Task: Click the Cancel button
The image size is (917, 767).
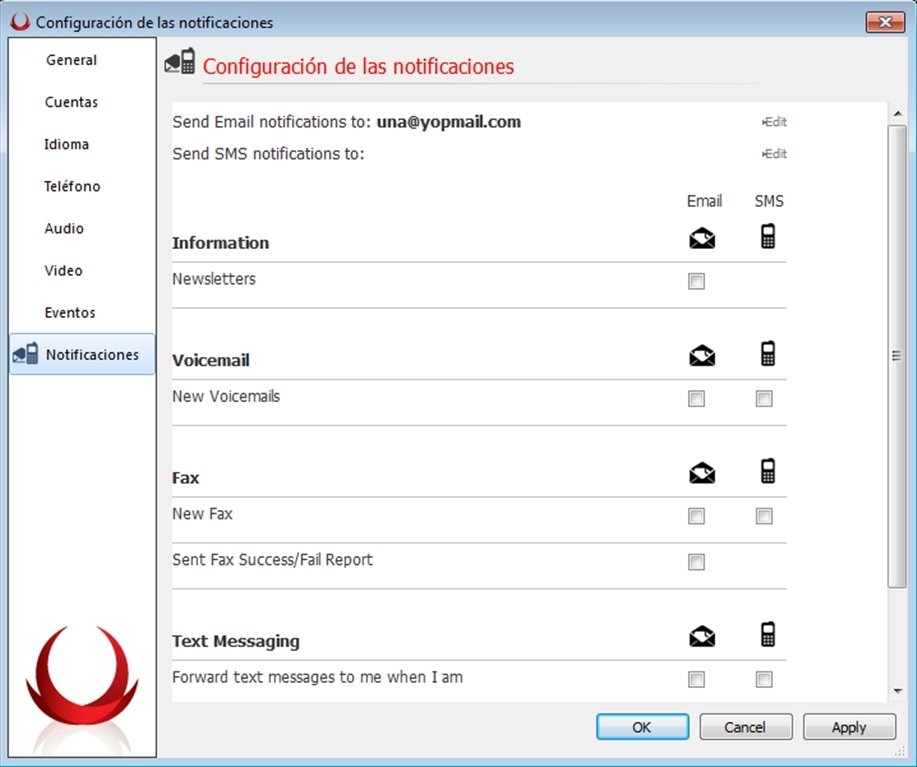Action: pyautogui.click(x=746, y=727)
